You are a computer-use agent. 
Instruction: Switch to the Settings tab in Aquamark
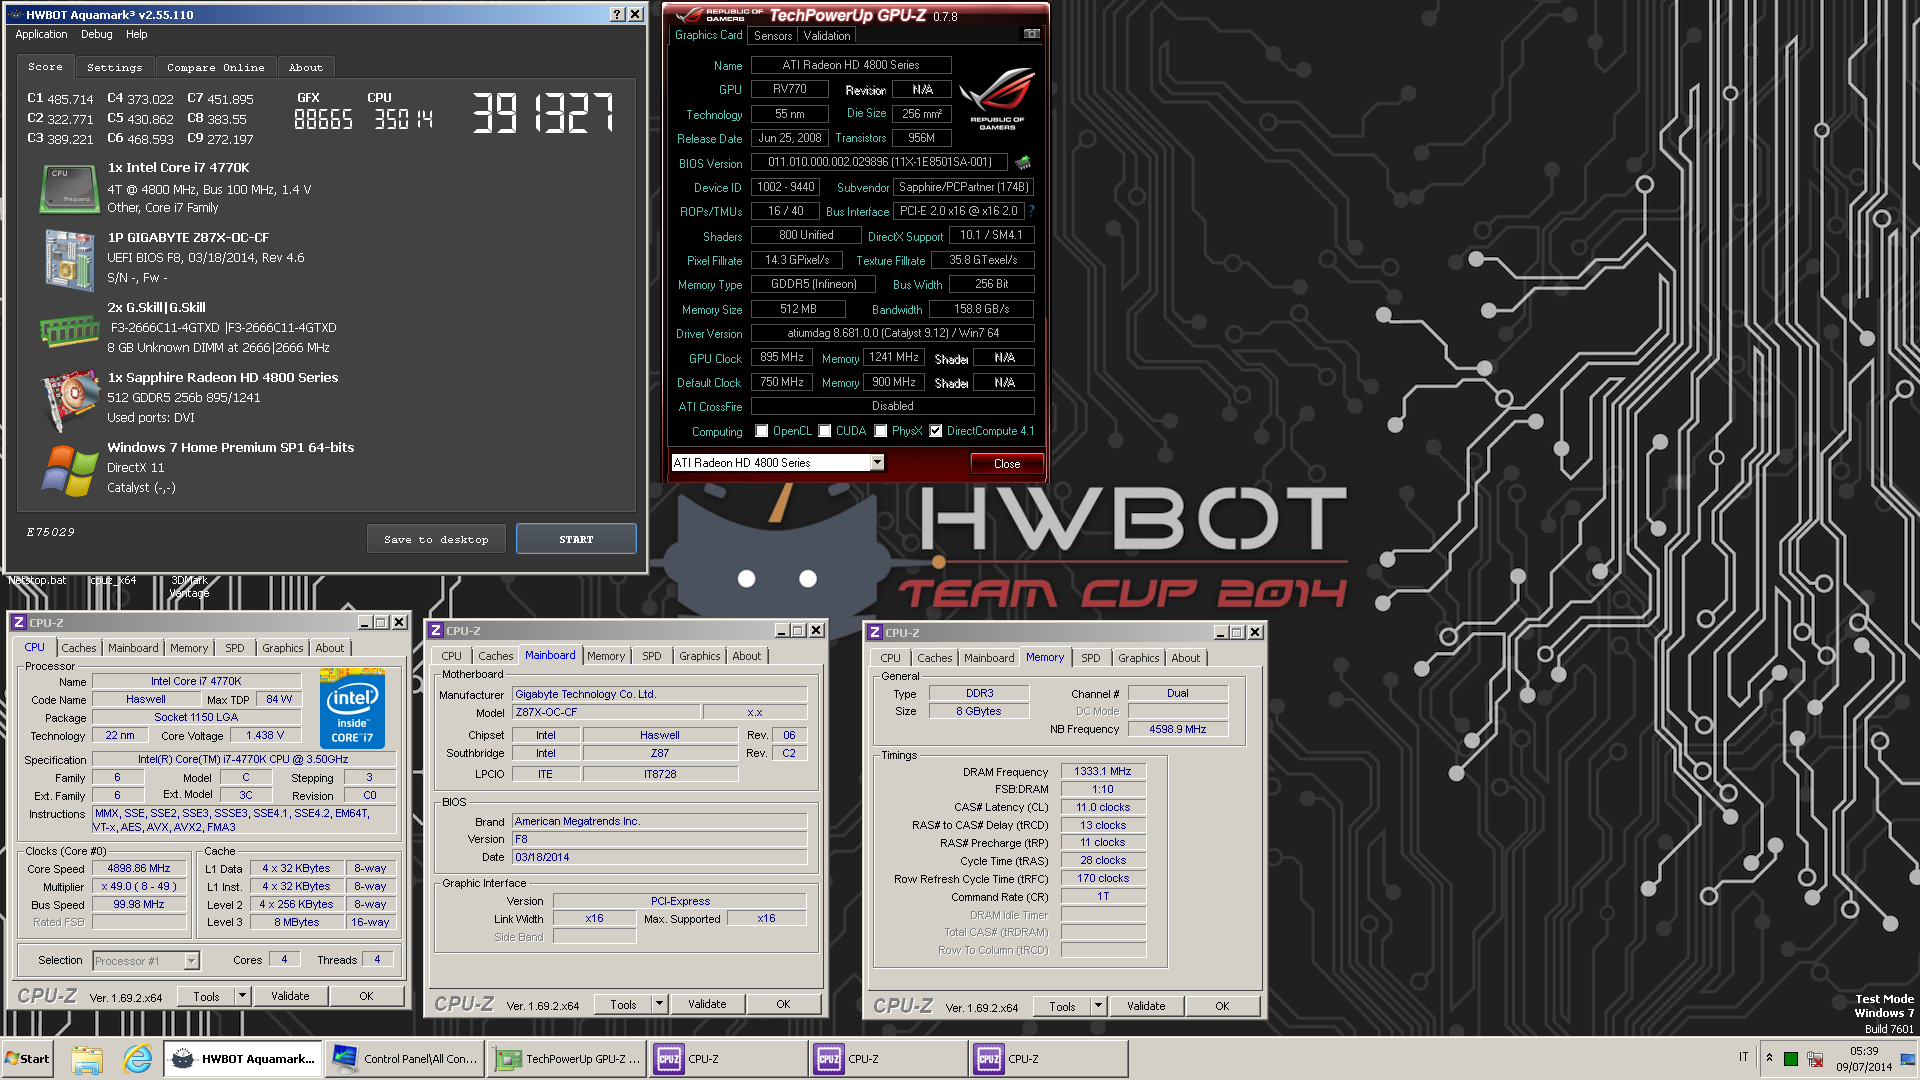(x=114, y=67)
